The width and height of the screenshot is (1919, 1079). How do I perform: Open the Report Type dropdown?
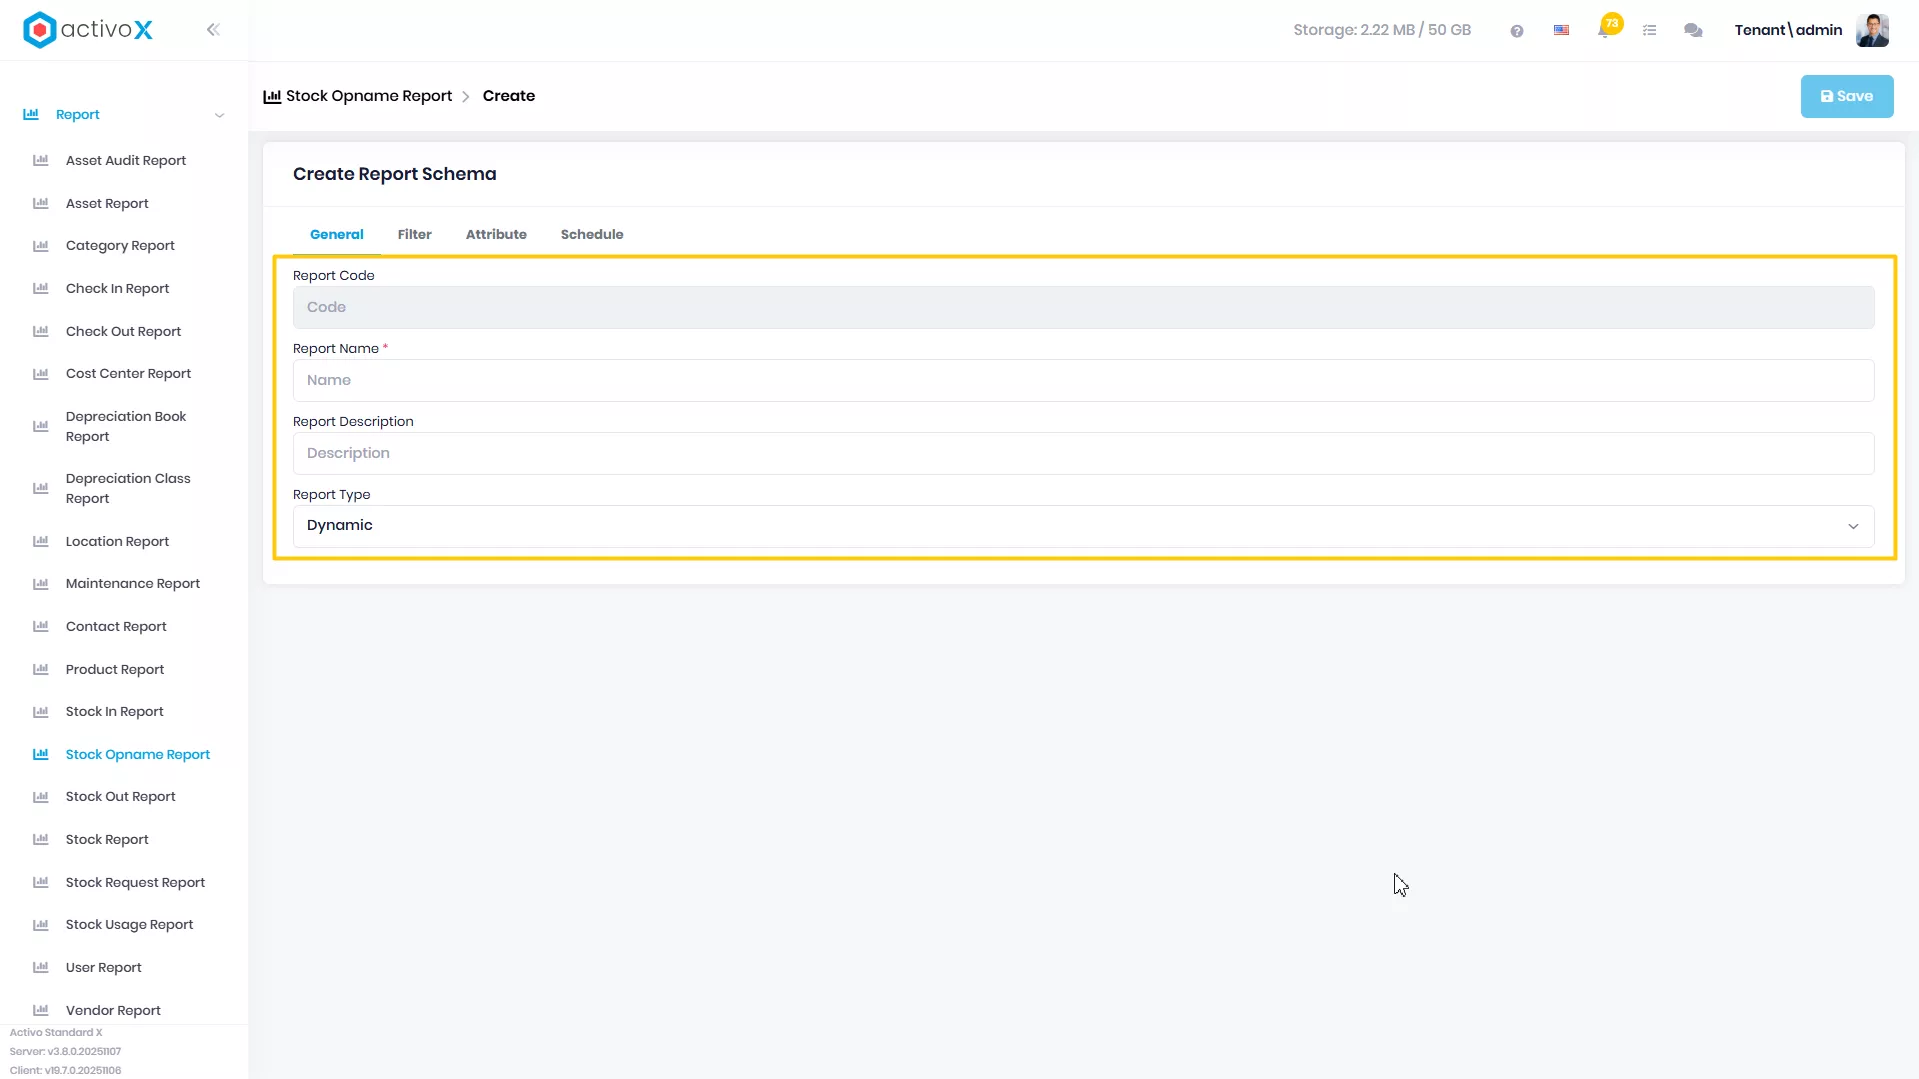click(x=1083, y=526)
